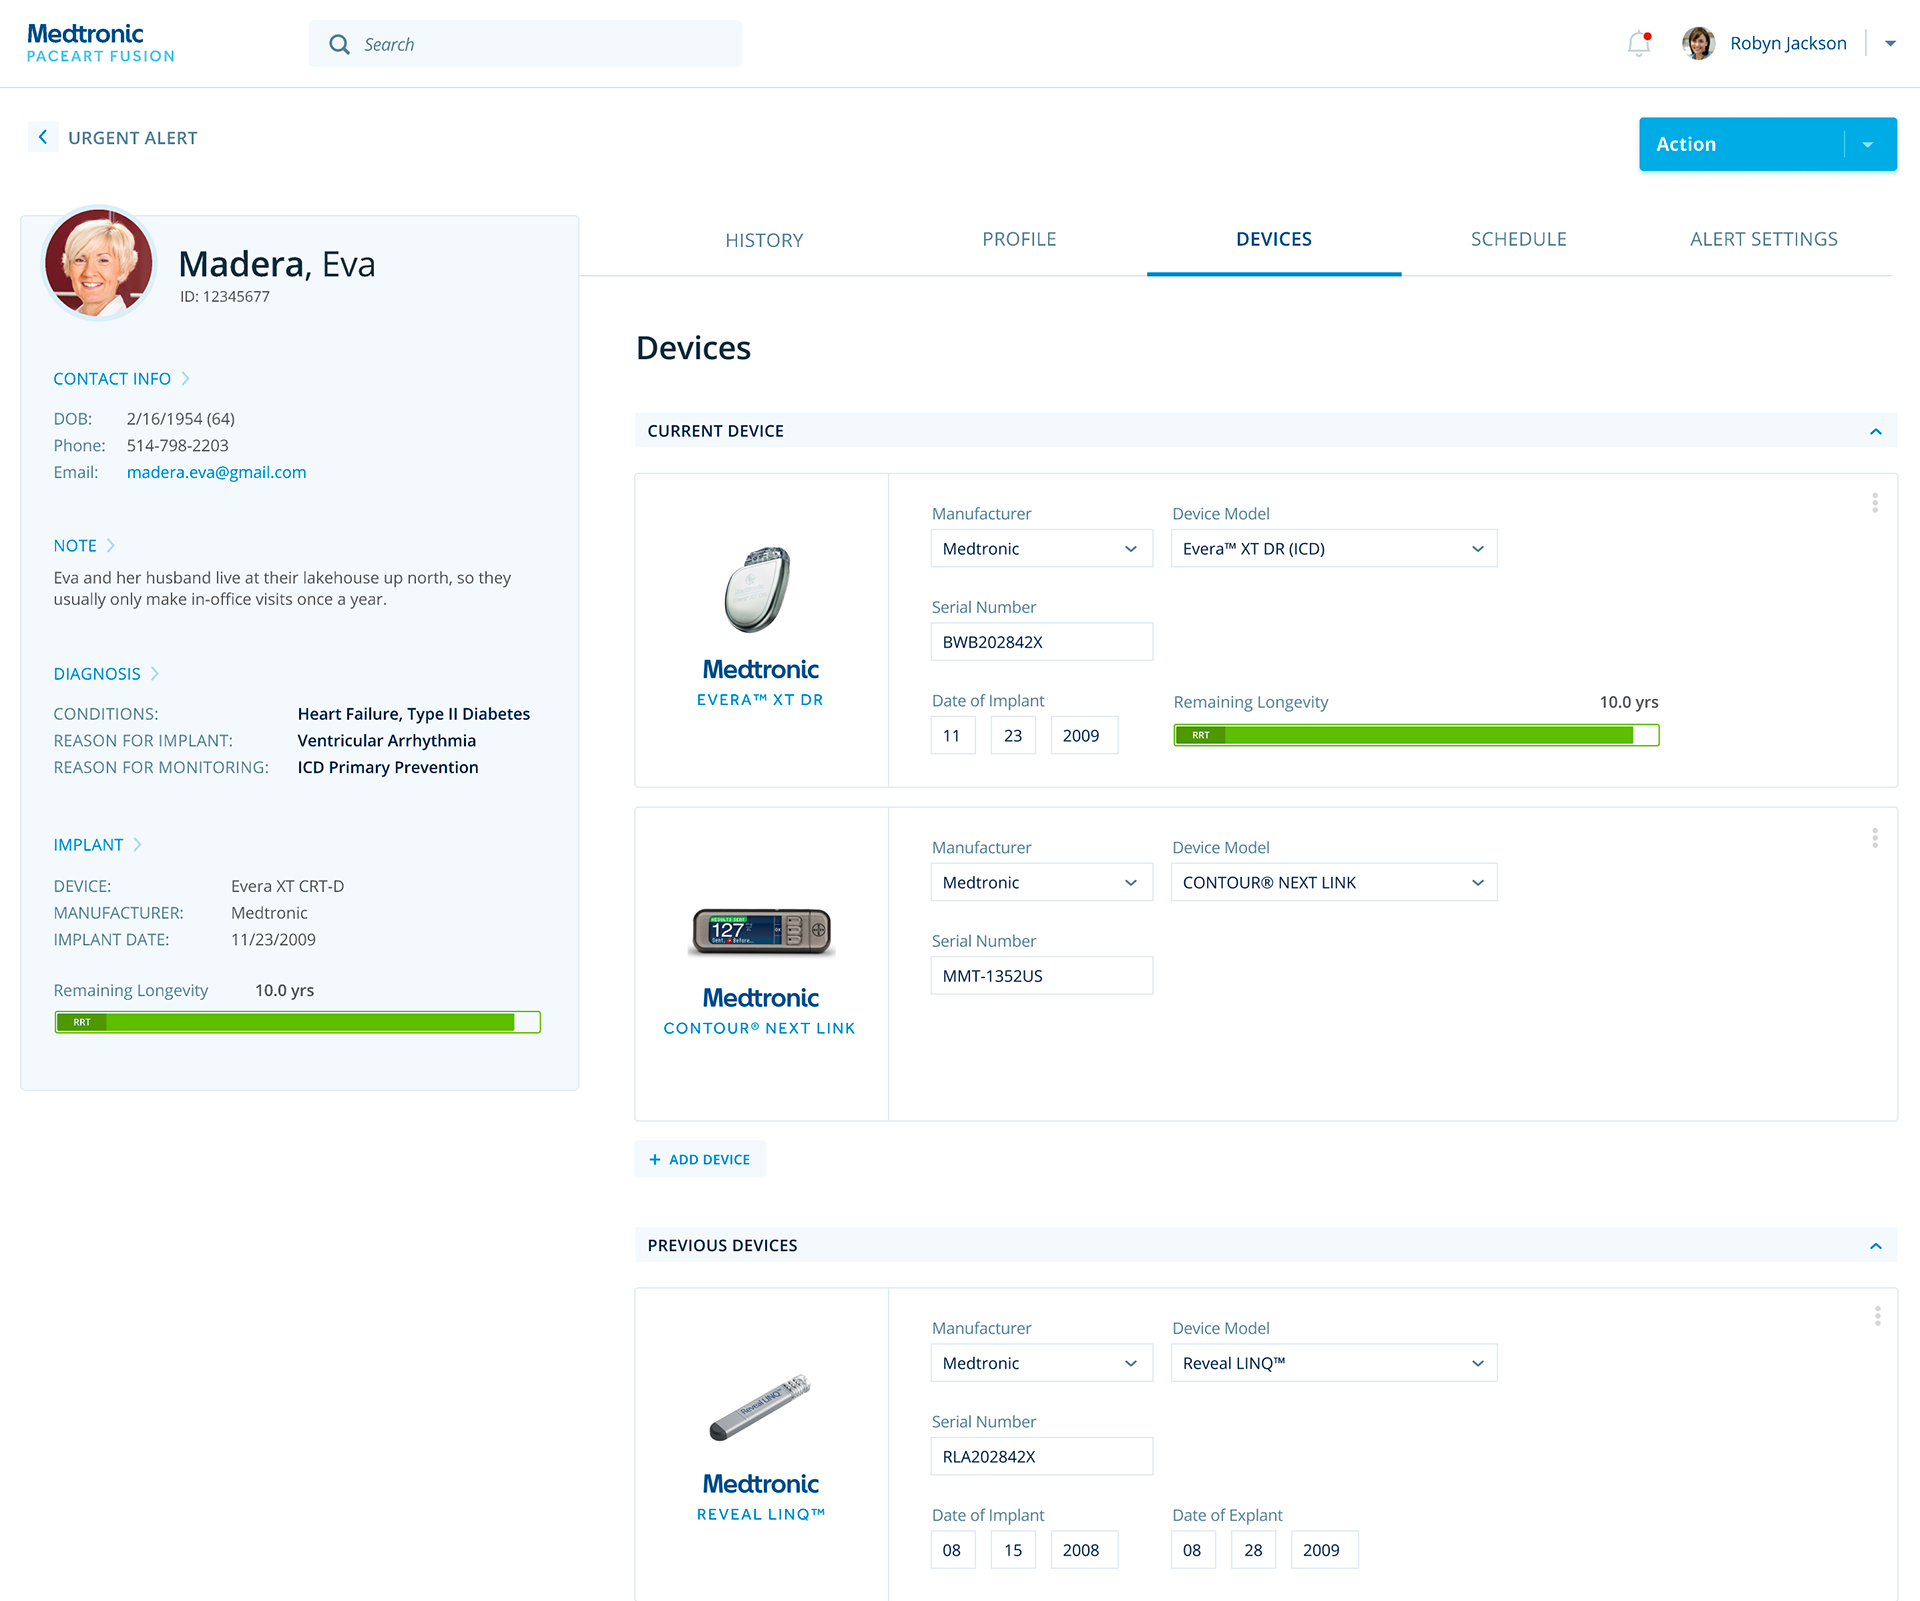Click the ICD Primary Prevention text
Image resolution: width=1920 pixels, height=1601 pixels.
(387, 768)
